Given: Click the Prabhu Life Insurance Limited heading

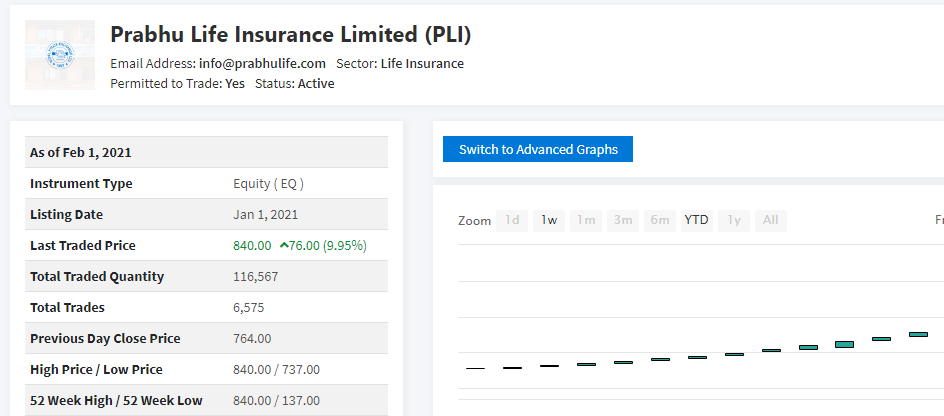Looking at the screenshot, I should (x=291, y=35).
